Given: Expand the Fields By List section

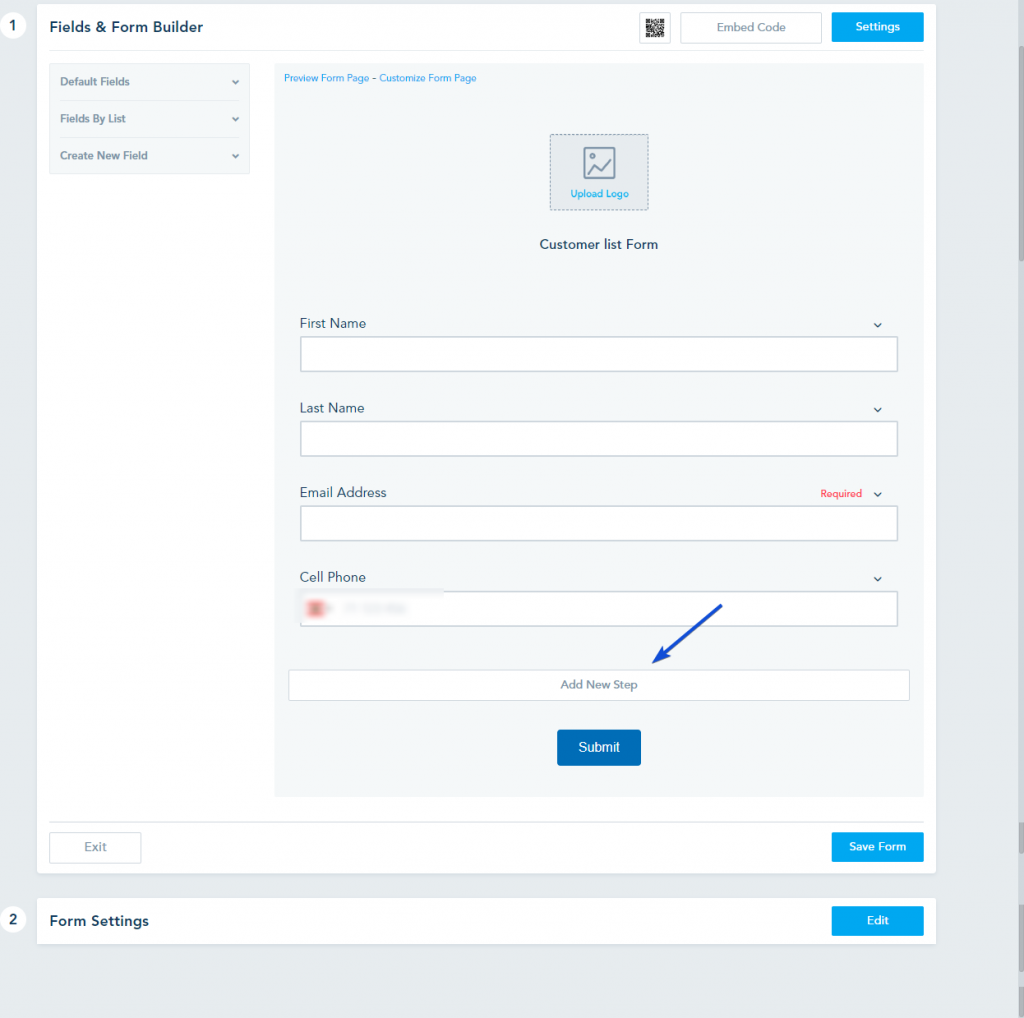Looking at the screenshot, I should coord(148,118).
